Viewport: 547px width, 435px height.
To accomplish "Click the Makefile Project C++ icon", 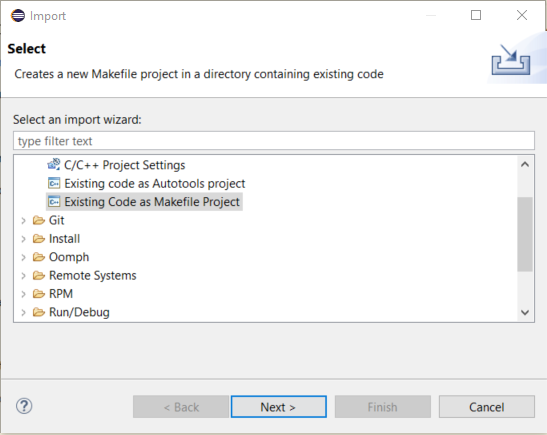I will click(x=54, y=202).
